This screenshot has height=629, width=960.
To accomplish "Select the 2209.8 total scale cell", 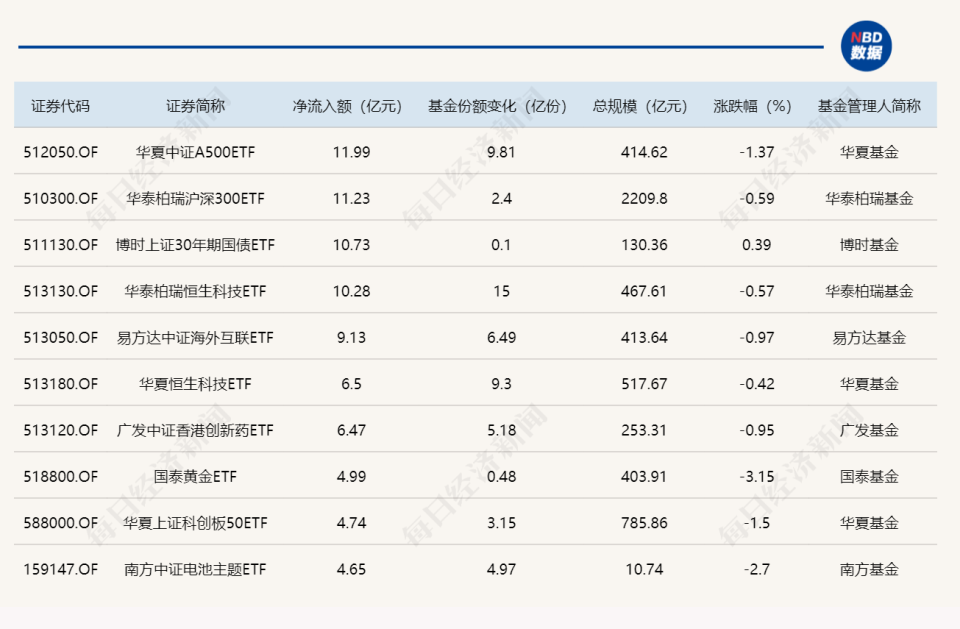I will [x=643, y=199].
